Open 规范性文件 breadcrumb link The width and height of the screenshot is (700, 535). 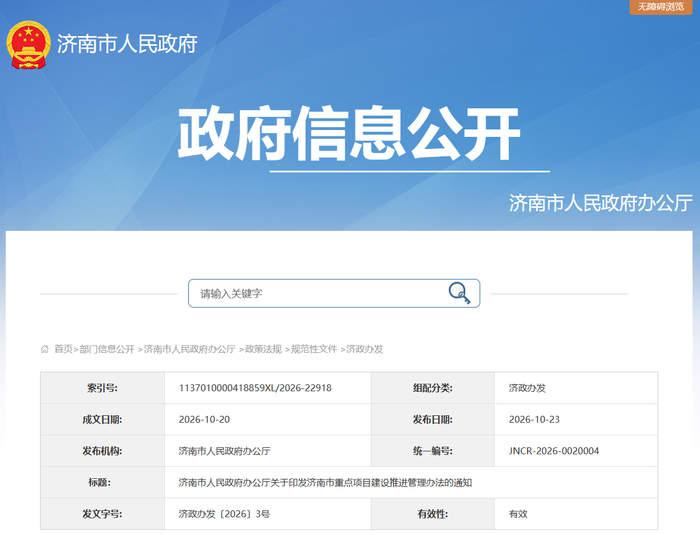click(x=314, y=349)
